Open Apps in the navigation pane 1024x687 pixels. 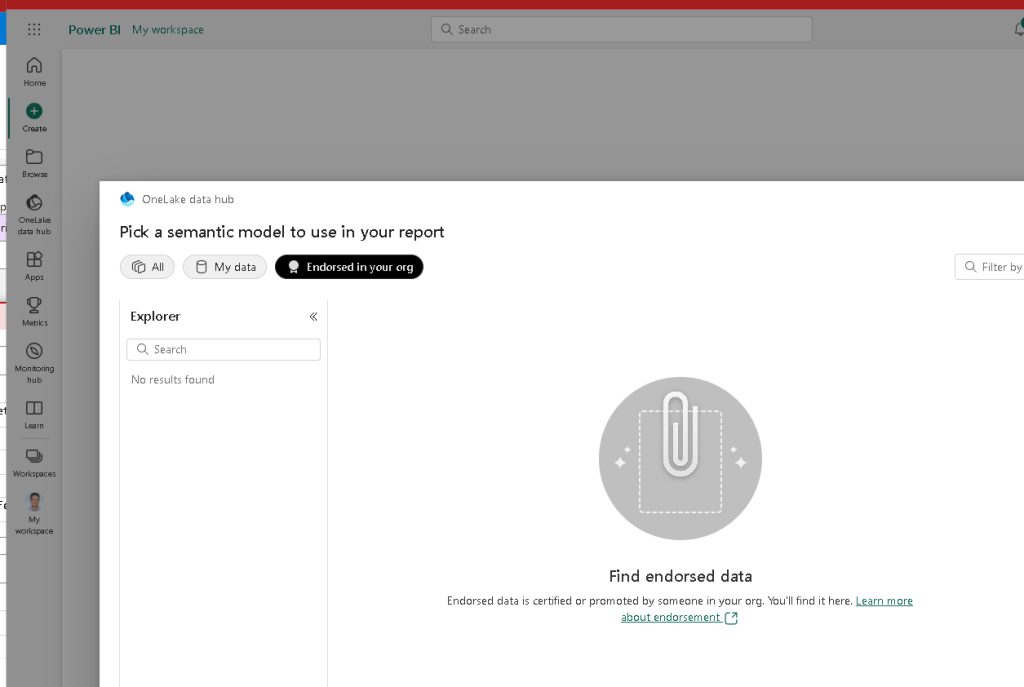[x=35, y=266]
